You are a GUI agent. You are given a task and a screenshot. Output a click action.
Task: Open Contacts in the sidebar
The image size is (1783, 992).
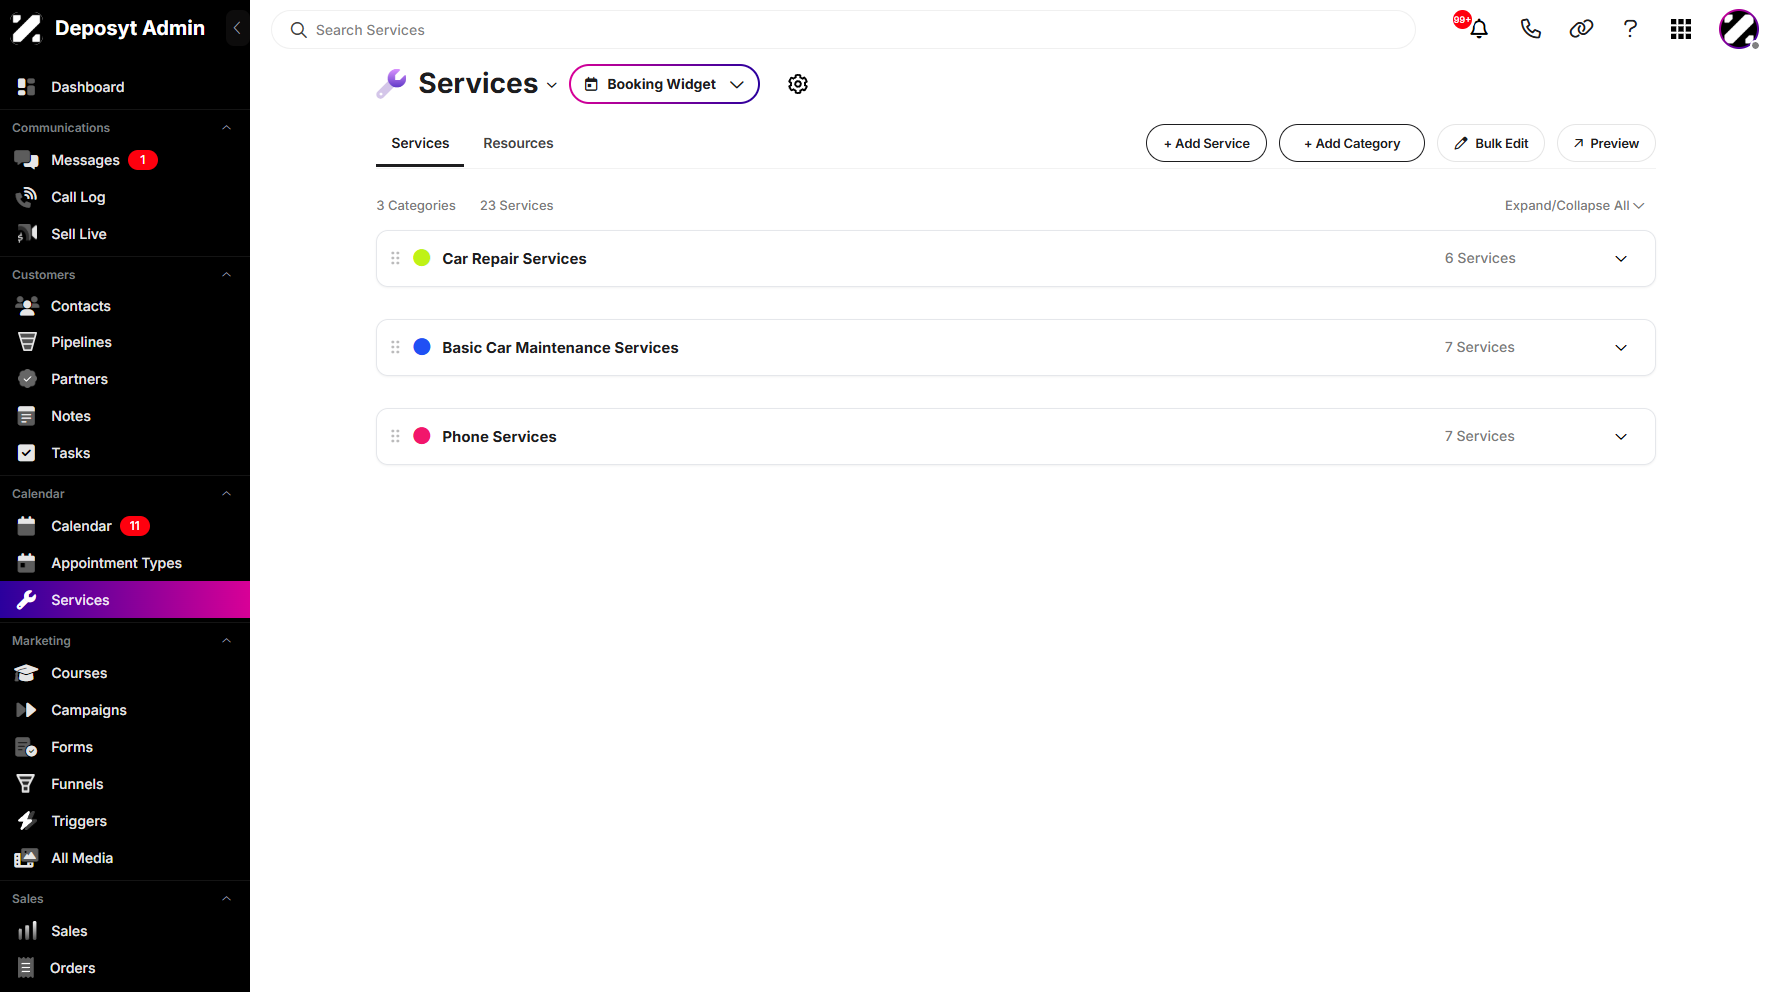(x=125, y=306)
